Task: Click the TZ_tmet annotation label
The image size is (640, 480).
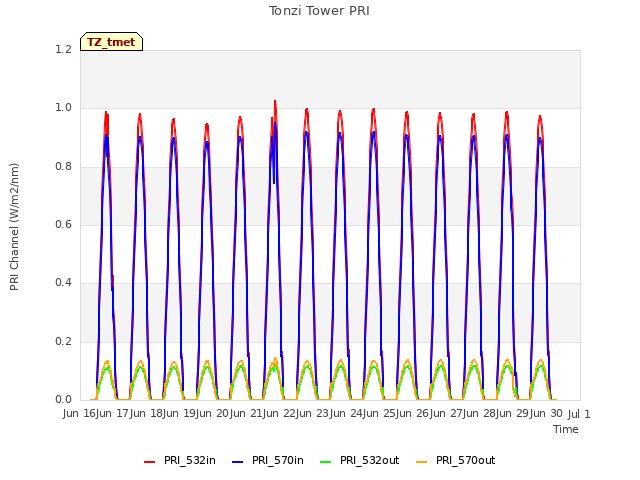Action: [111, 42]
